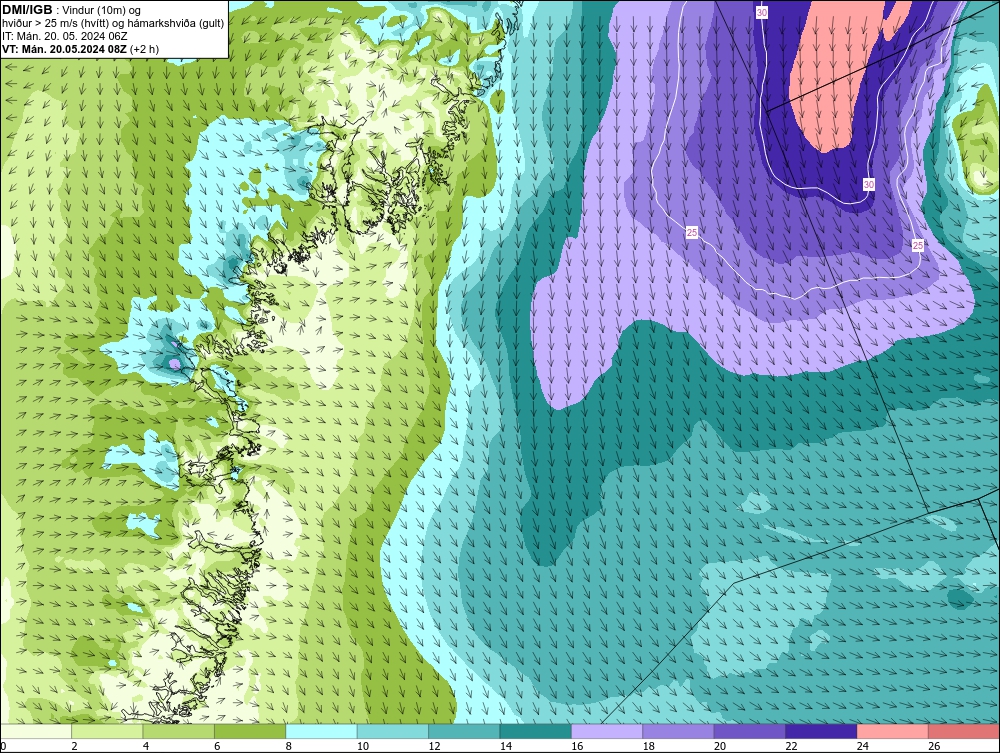
Task: Click the legend scale number 2
Action: click(x=75, y=746)
